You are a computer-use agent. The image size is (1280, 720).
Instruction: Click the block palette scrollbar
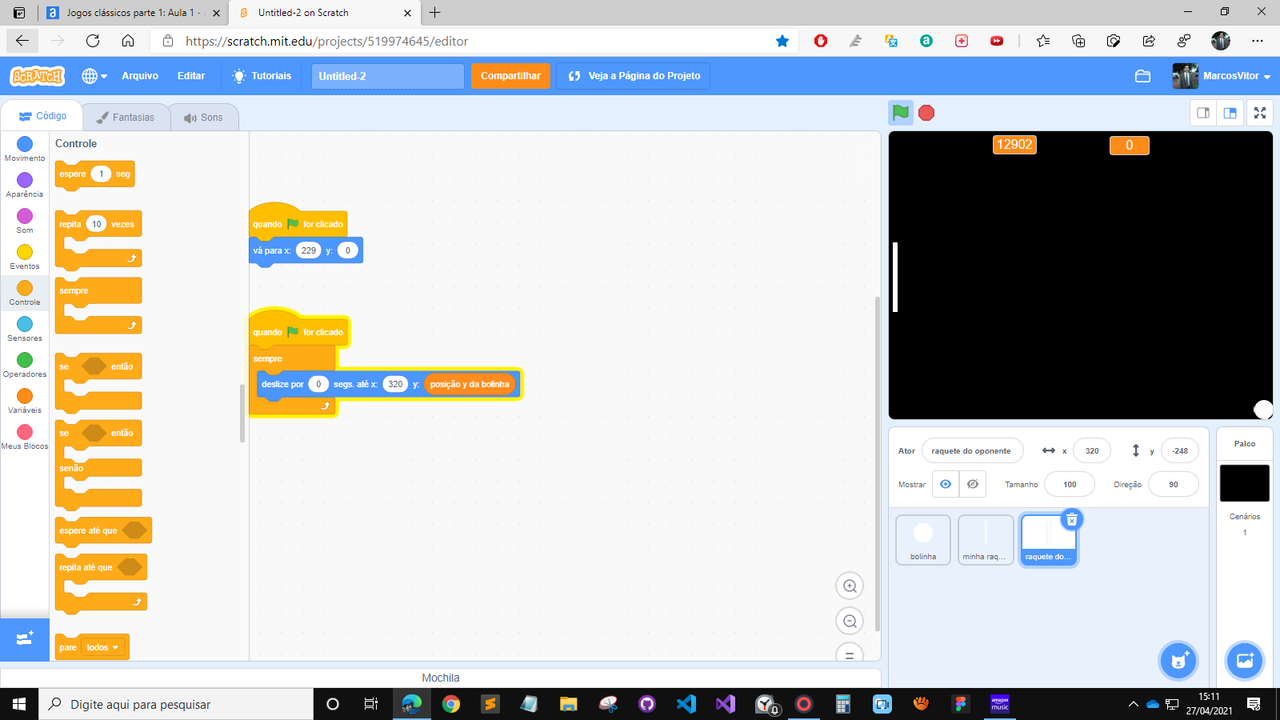coord(243,413)
